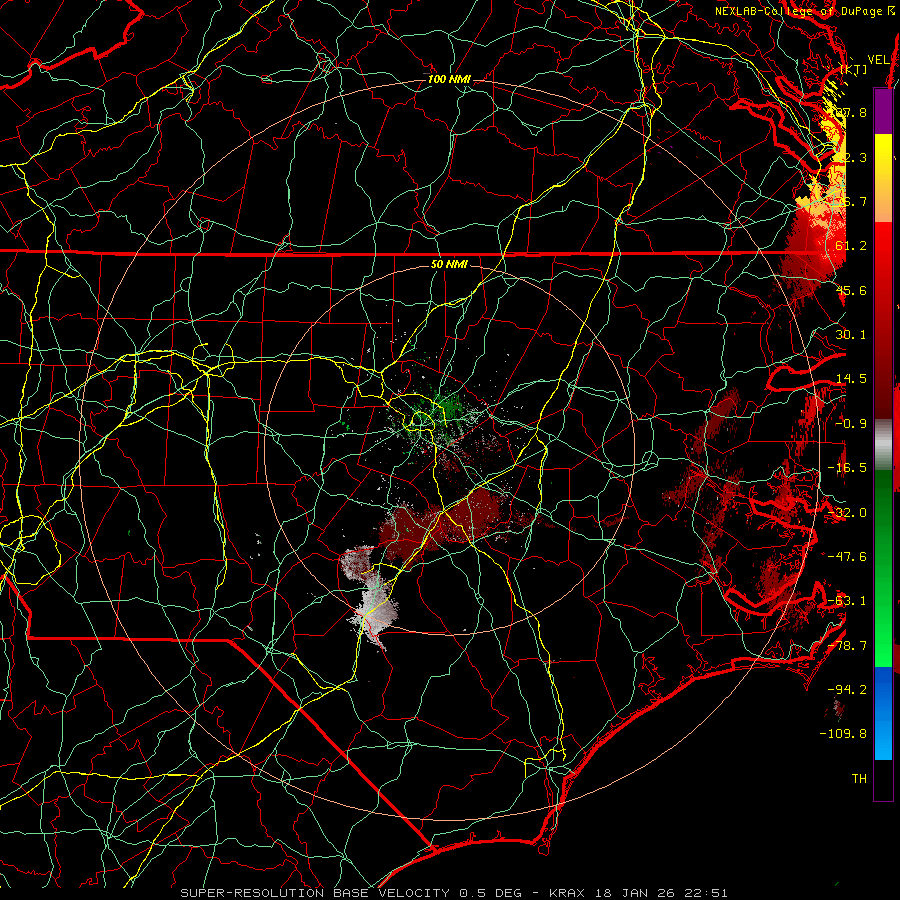
Task: Click the 30.1 value on velocity scale
Action: (851, 335)
